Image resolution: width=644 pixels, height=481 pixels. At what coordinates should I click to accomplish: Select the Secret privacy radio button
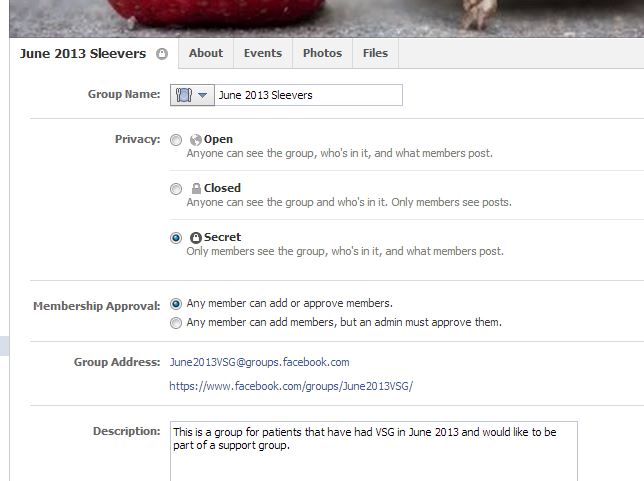click(176, 238)
